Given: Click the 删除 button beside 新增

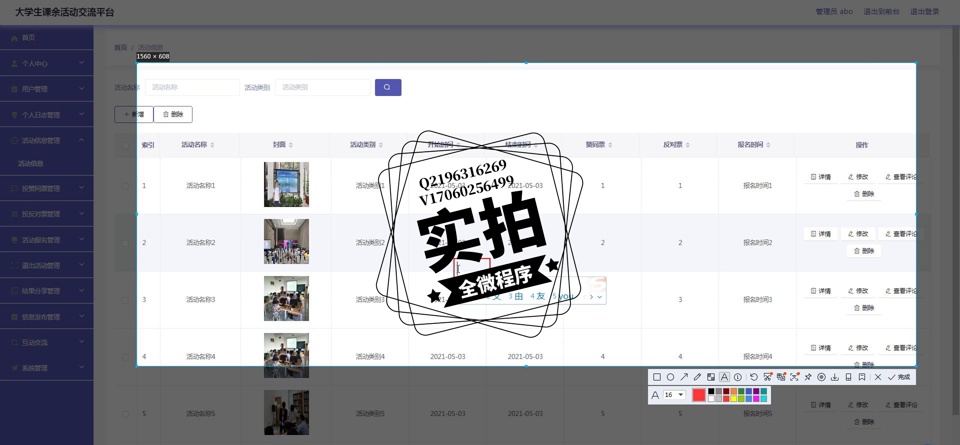Looking at the screenshot, I should pos(173,114).
